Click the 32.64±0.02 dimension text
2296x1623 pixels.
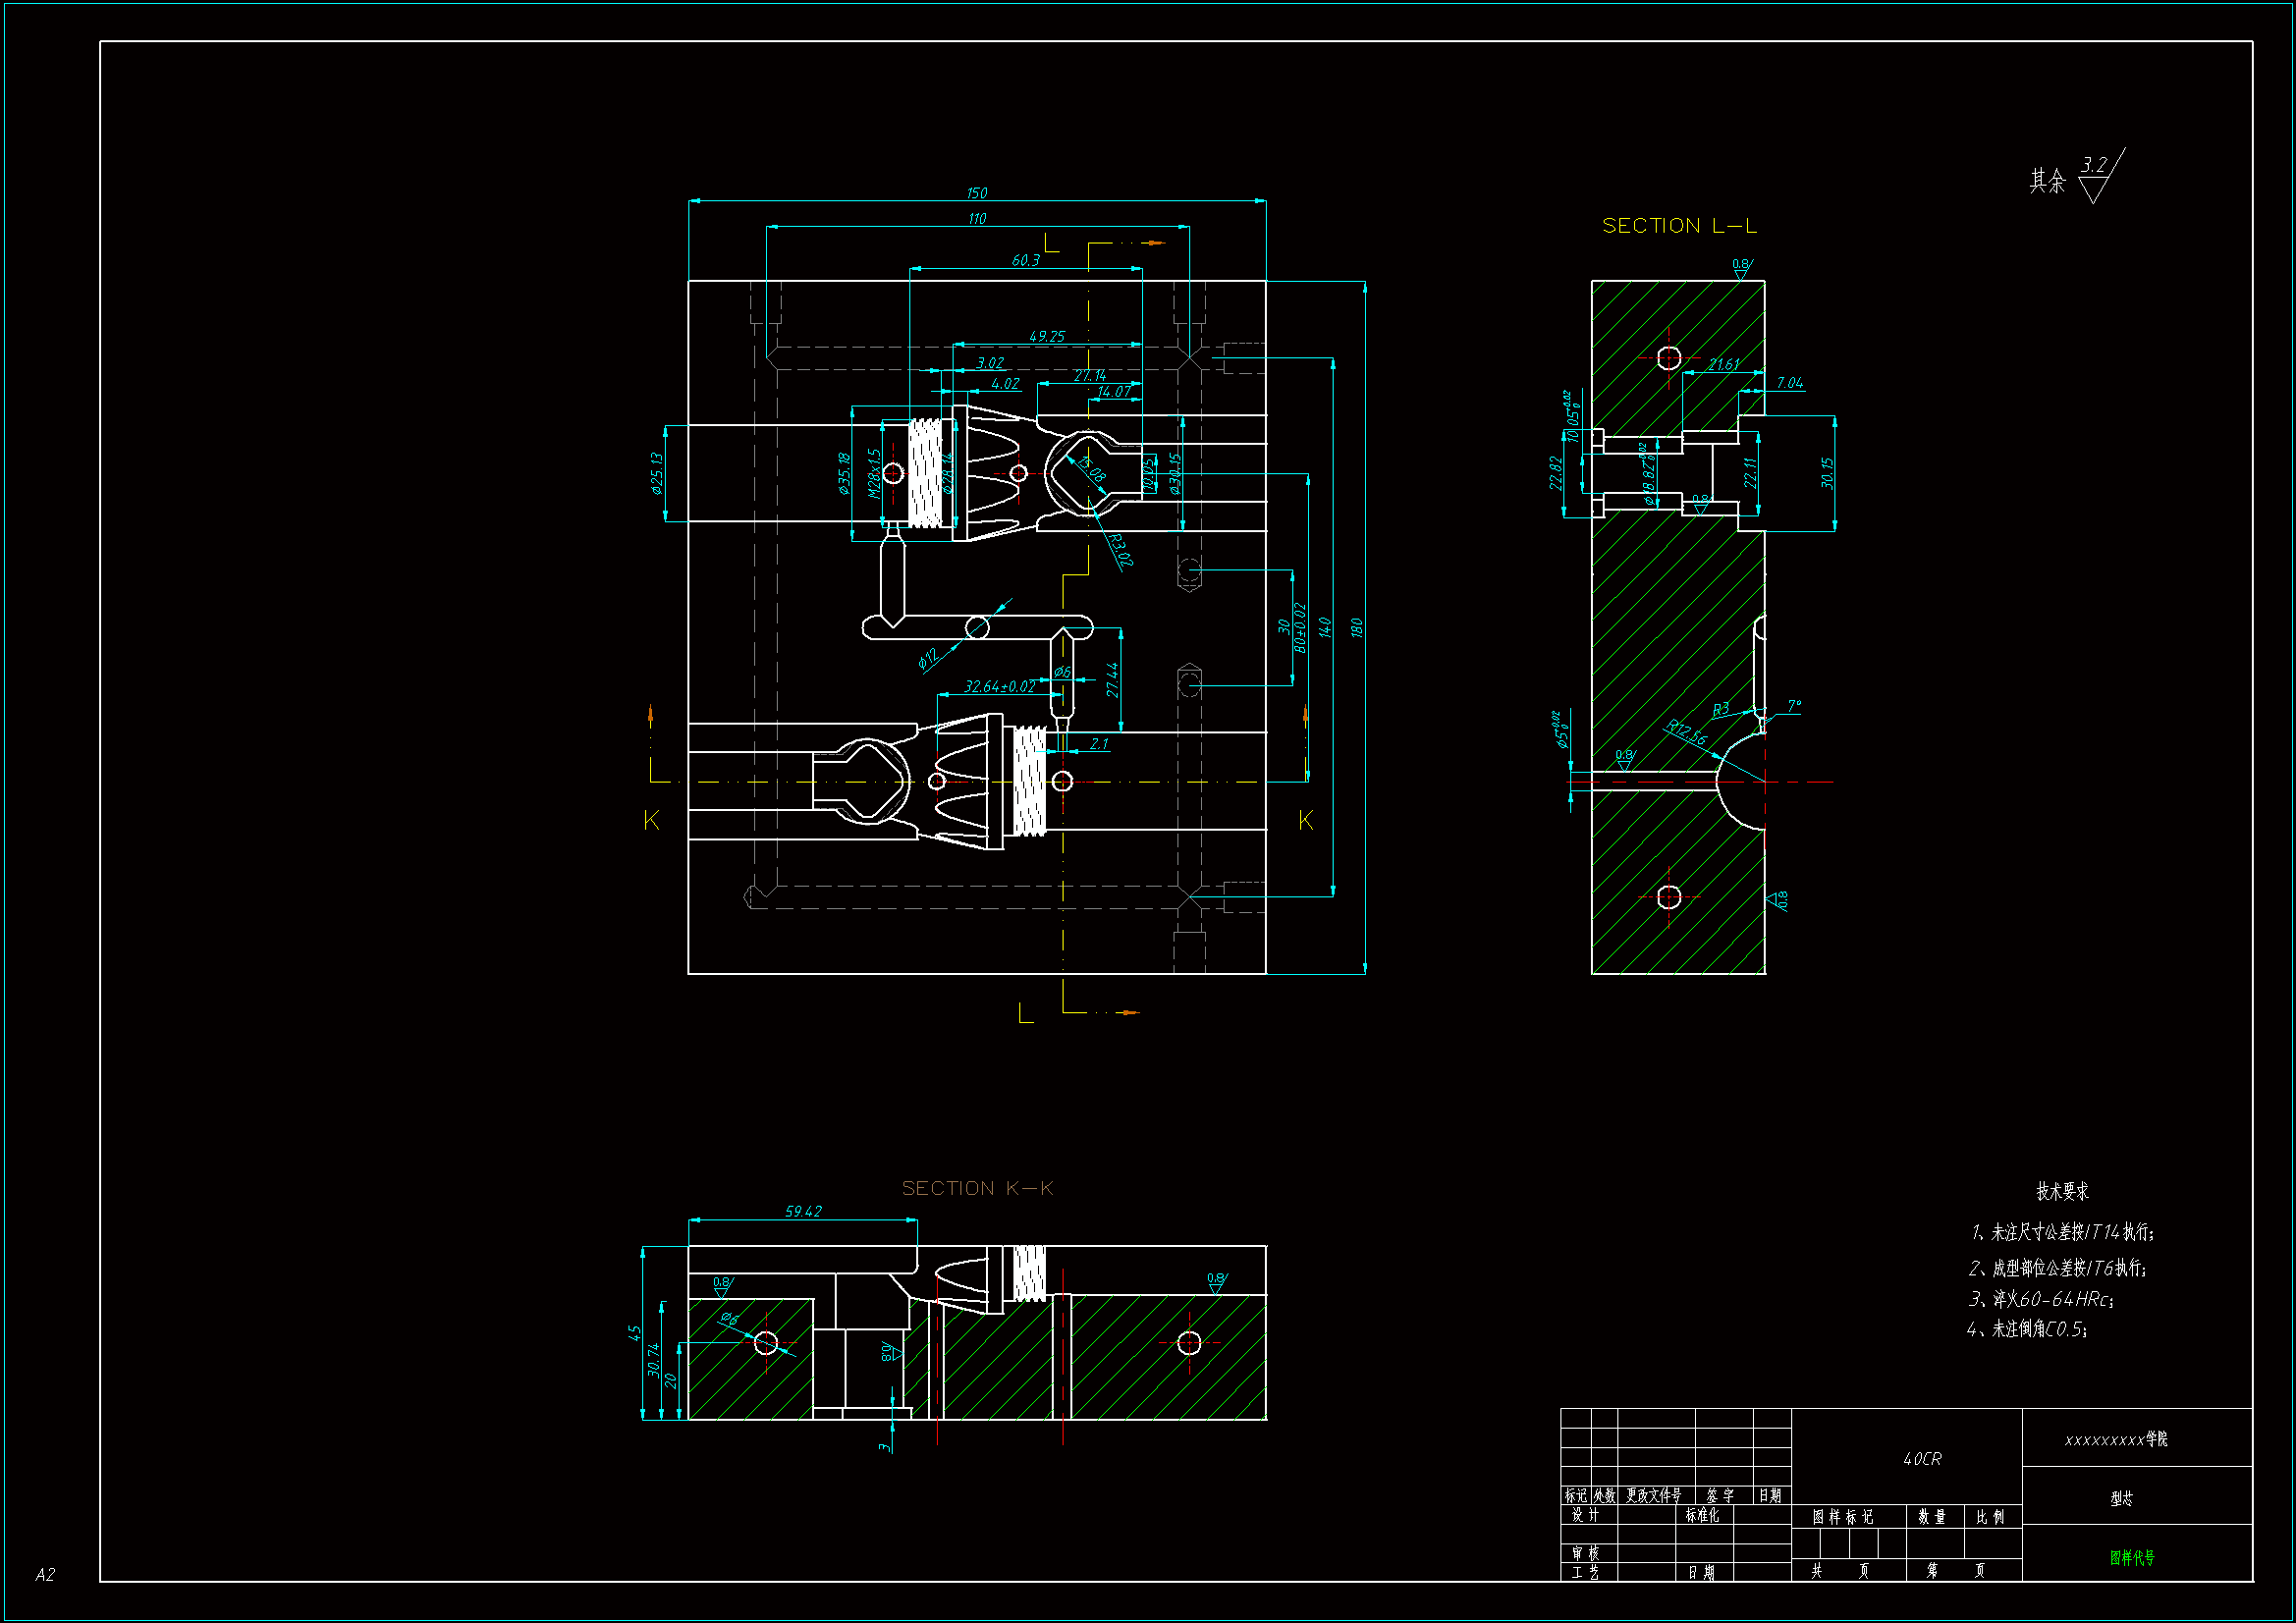coord(999,686)
